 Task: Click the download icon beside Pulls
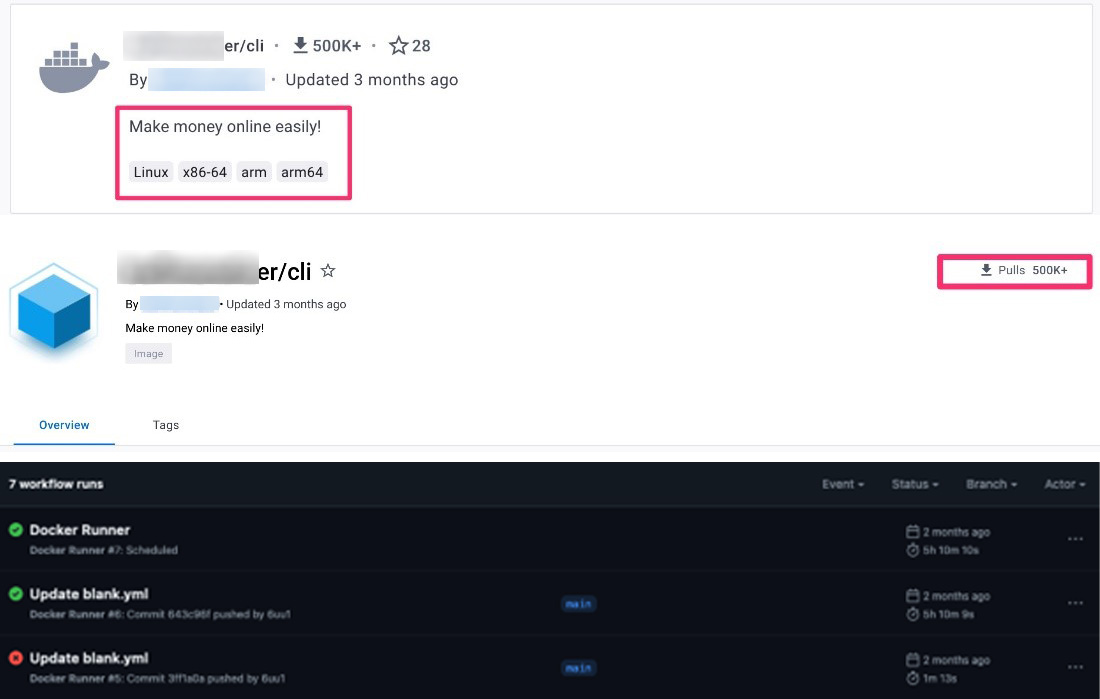click(x=986, y=270)
